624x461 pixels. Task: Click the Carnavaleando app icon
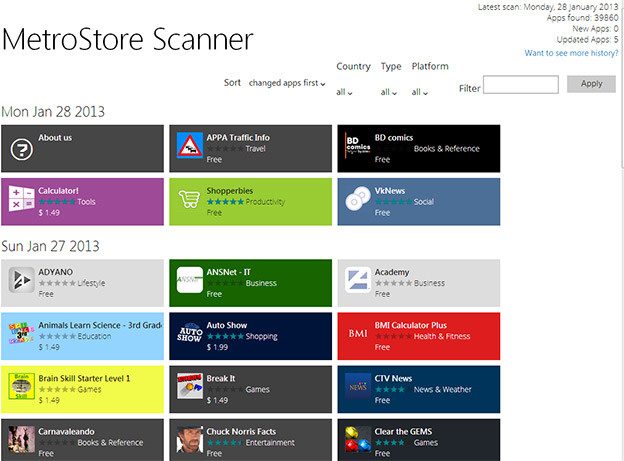[21, 439]
